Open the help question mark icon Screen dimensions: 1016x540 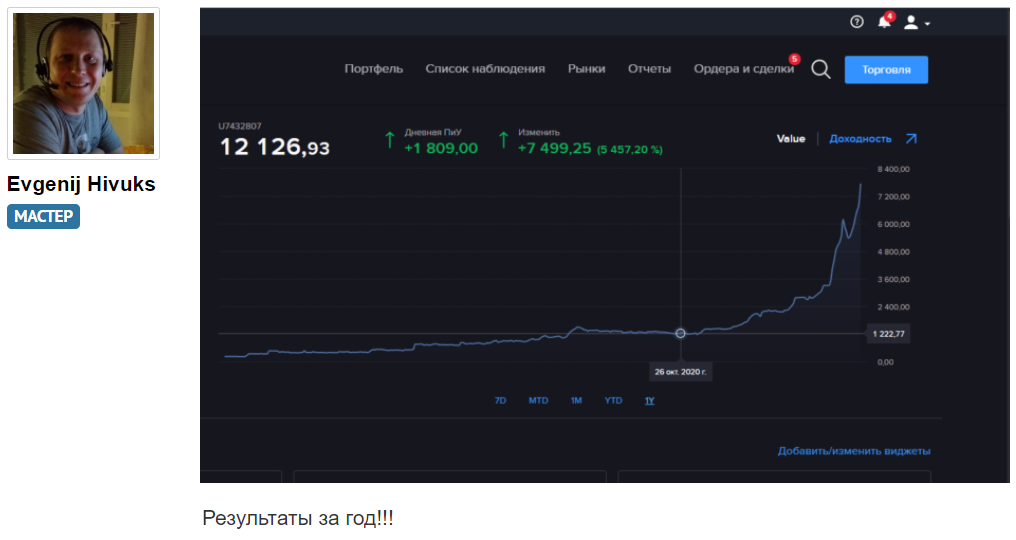(x=857, y=22)
